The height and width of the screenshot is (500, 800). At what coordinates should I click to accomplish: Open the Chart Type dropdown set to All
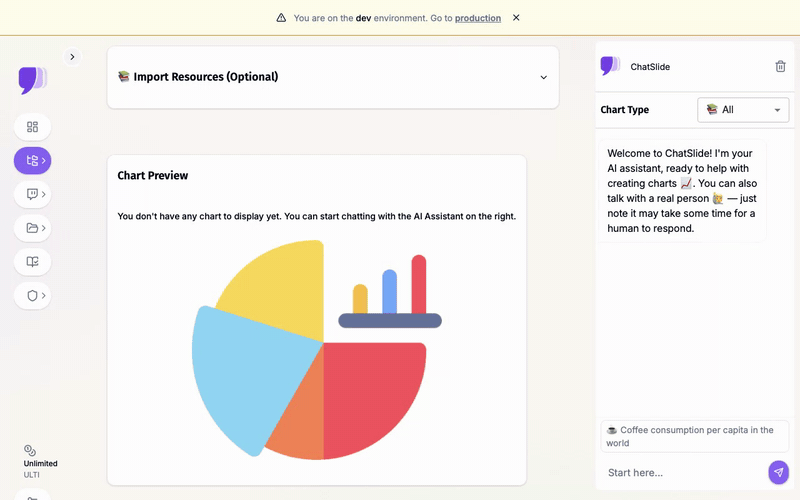click(743, 110)
